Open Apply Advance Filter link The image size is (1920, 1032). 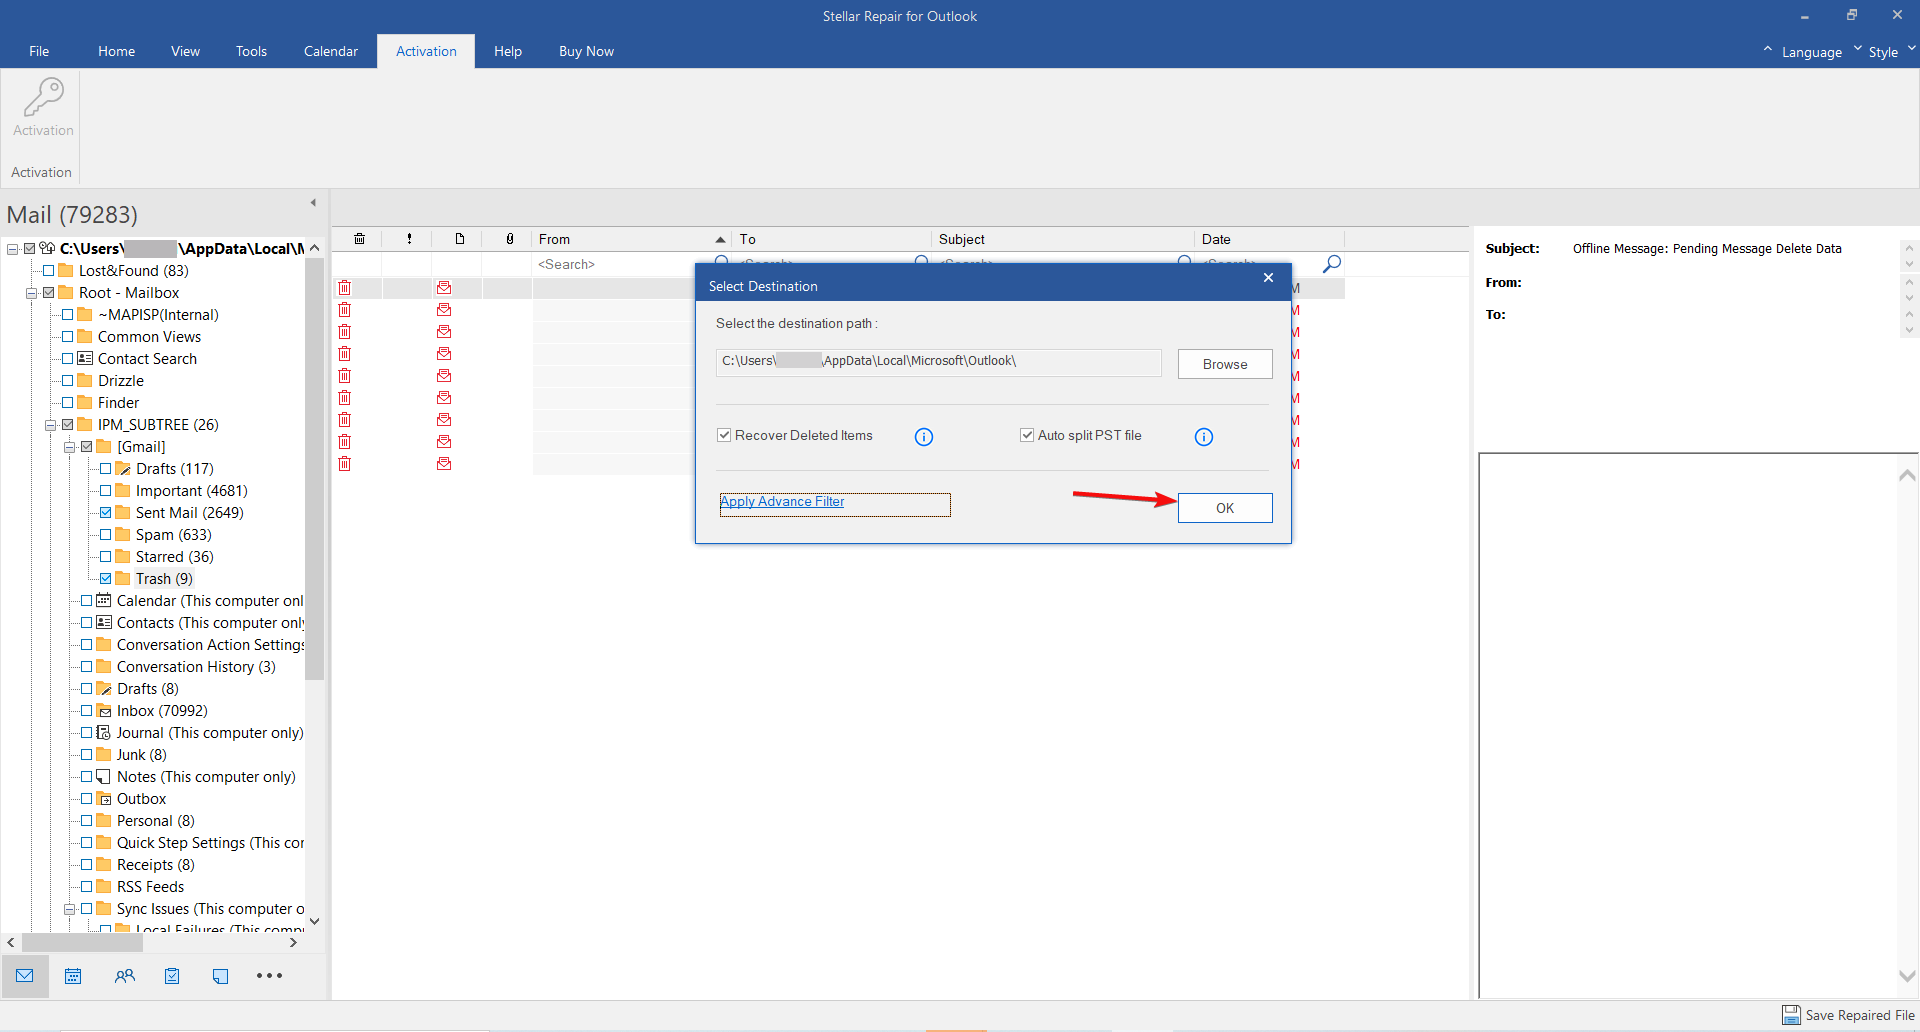click(782, 501)
